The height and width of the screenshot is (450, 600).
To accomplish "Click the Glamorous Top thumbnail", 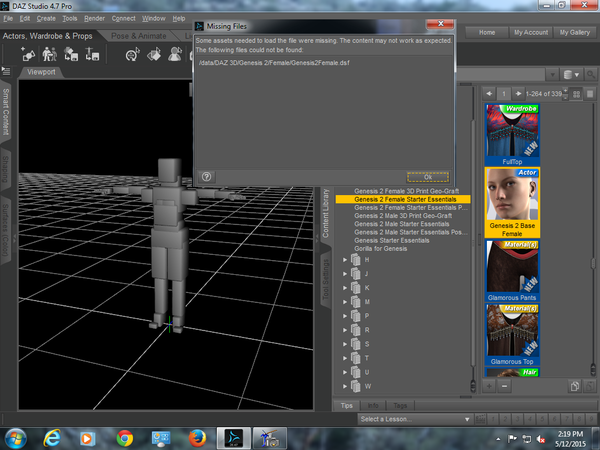I will [x=512, y=334].
